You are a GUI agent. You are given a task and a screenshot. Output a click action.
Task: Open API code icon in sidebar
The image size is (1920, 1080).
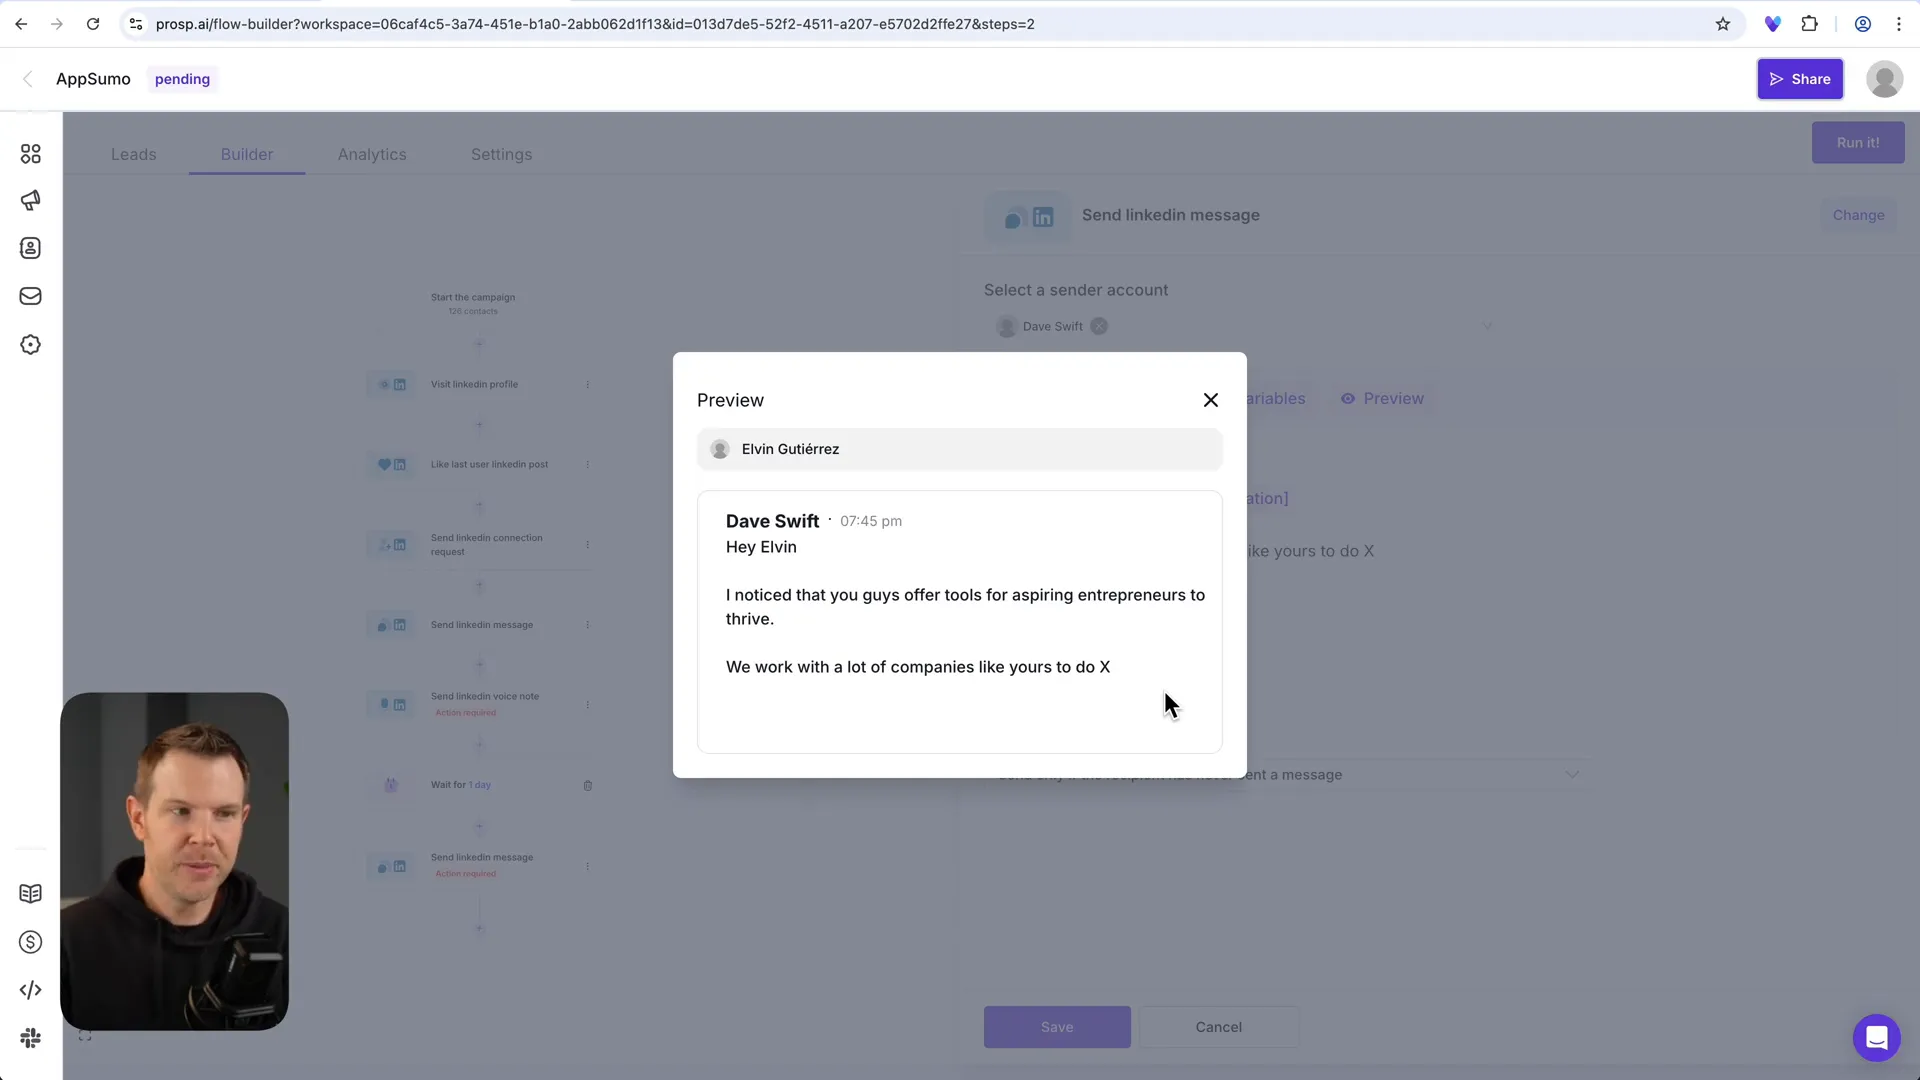pos(30,990)
